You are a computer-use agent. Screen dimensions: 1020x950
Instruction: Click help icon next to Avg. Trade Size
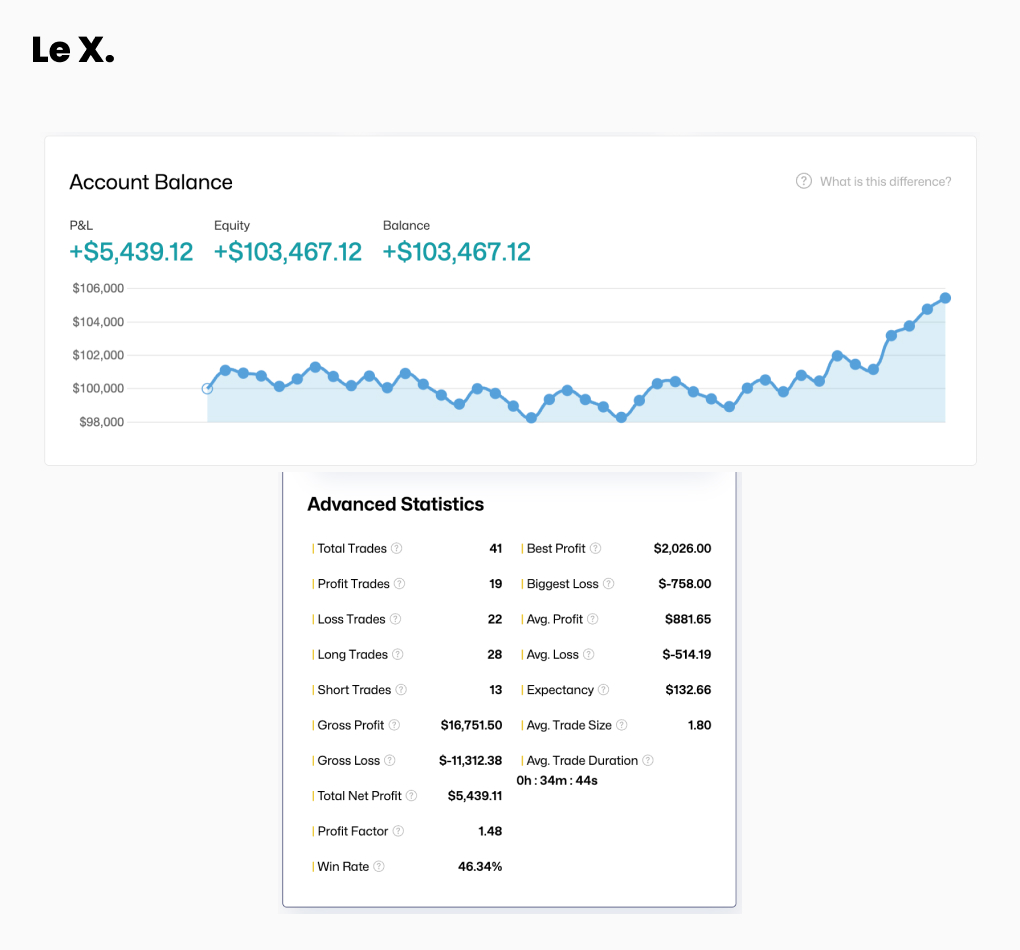622,725
